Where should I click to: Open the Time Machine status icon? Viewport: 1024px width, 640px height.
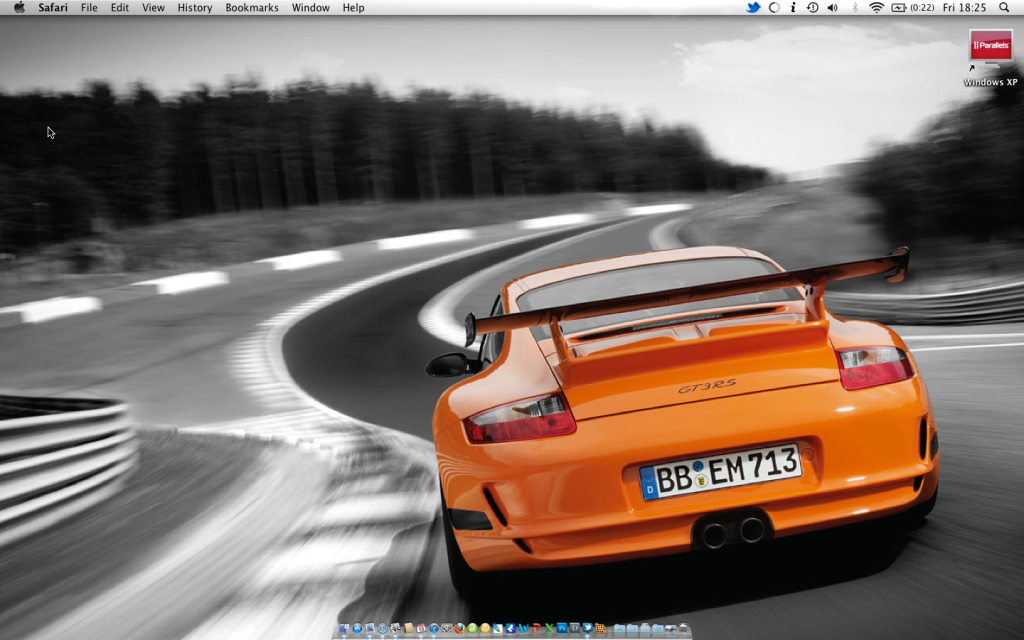[813, 7]
